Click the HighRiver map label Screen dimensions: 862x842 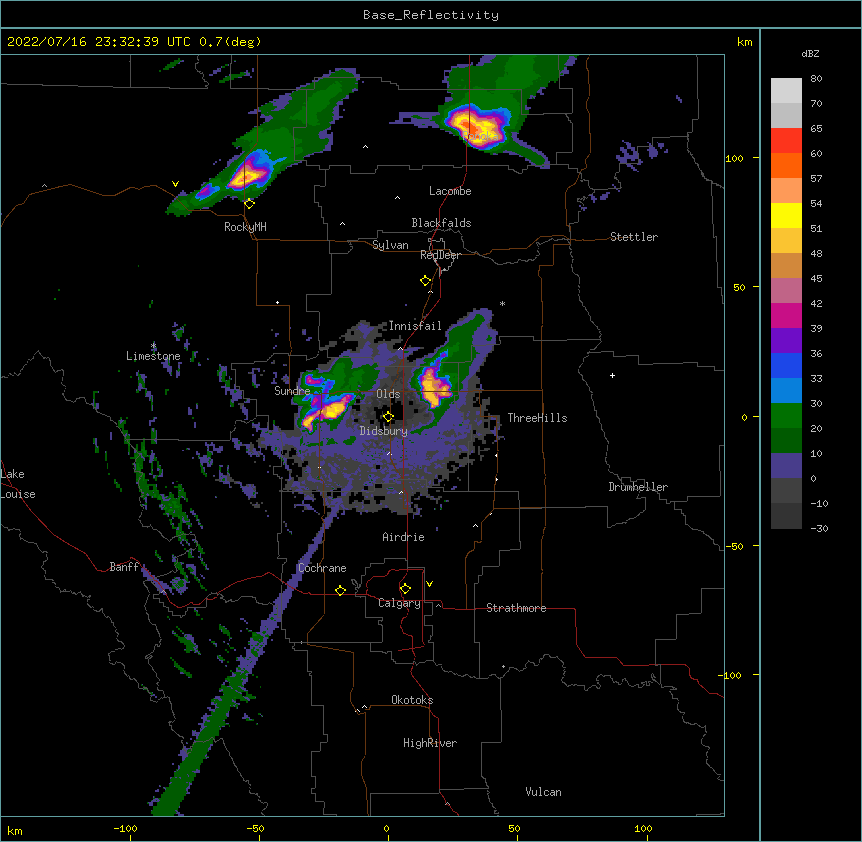tap(430, 743)
